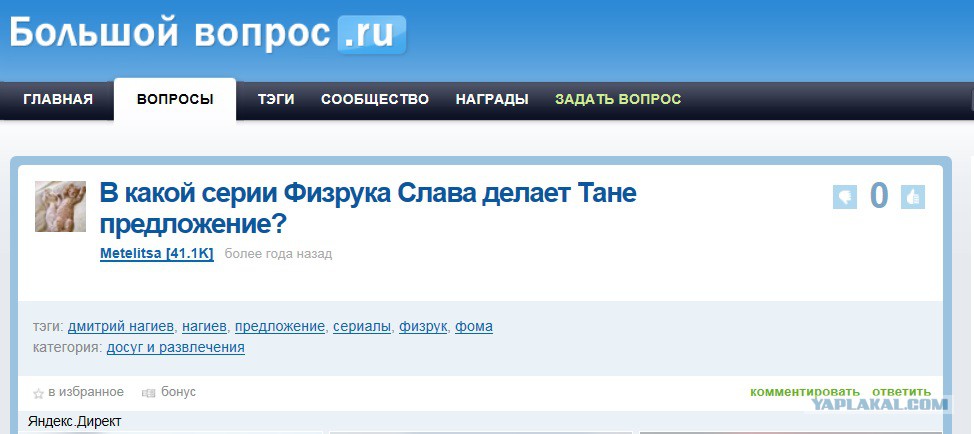
Task: Open the Награды menu item
Action: pyautogui.click(x=492, y=99)
